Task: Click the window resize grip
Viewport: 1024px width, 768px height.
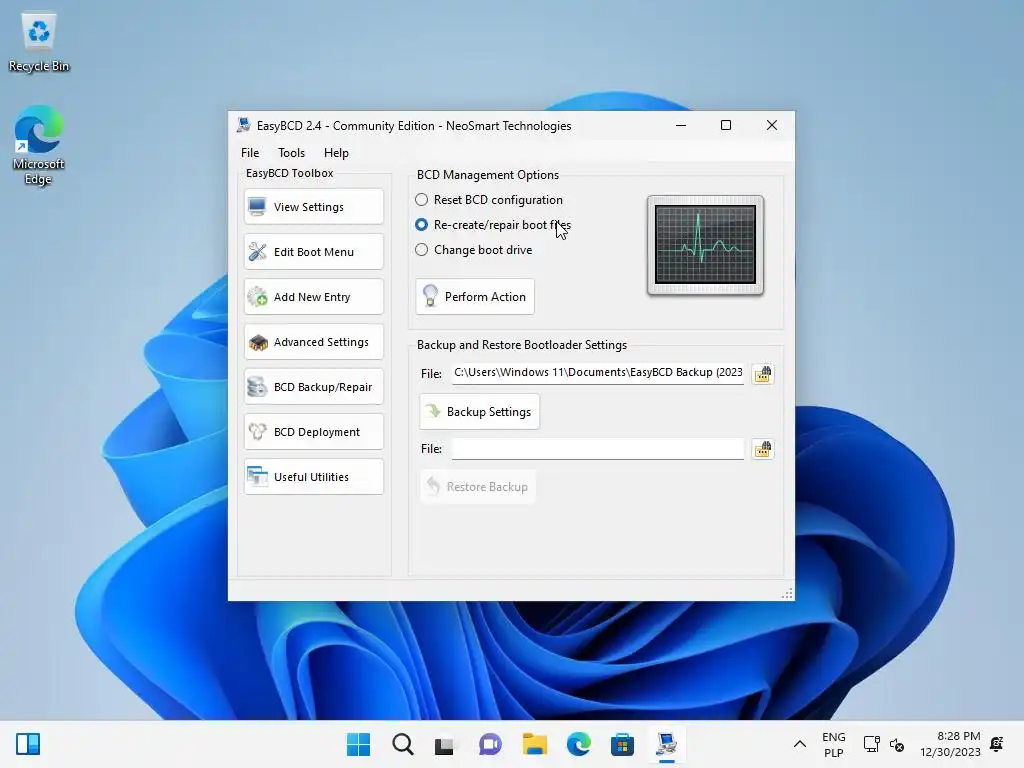Action: pos(788,594)
